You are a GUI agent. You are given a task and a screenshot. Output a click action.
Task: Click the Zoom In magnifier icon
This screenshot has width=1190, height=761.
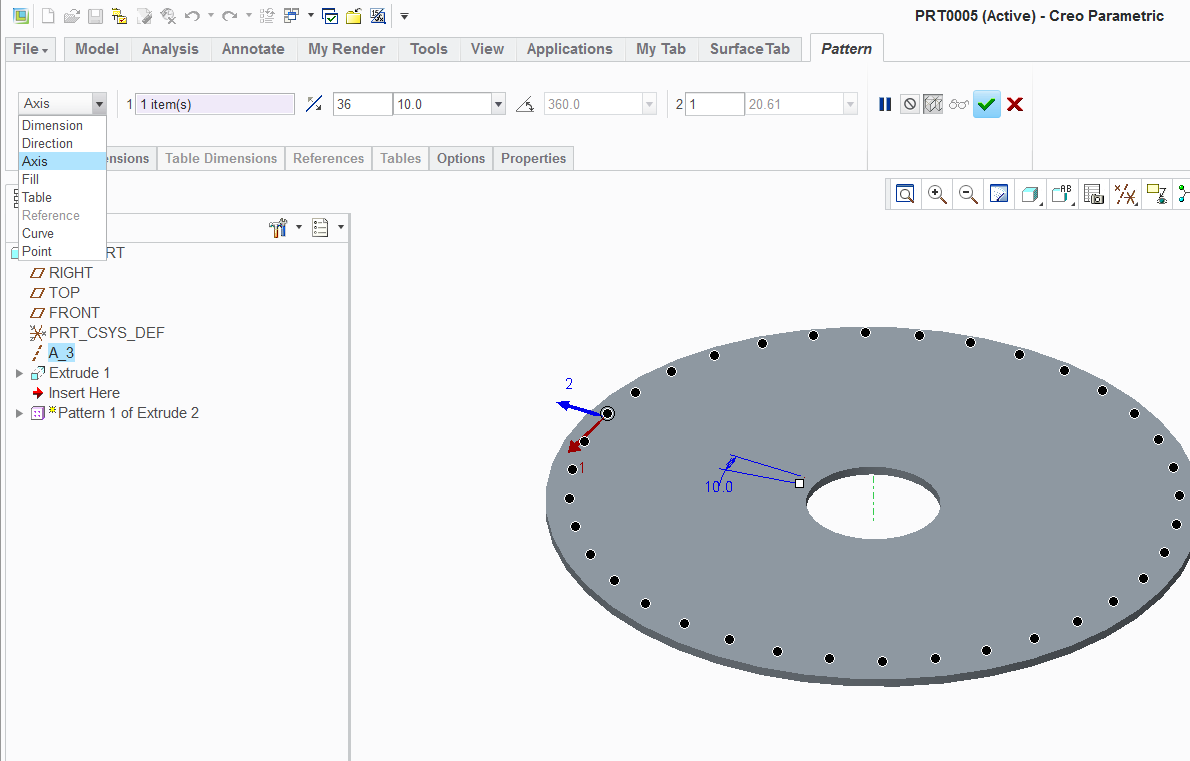[x=937, y=194]
